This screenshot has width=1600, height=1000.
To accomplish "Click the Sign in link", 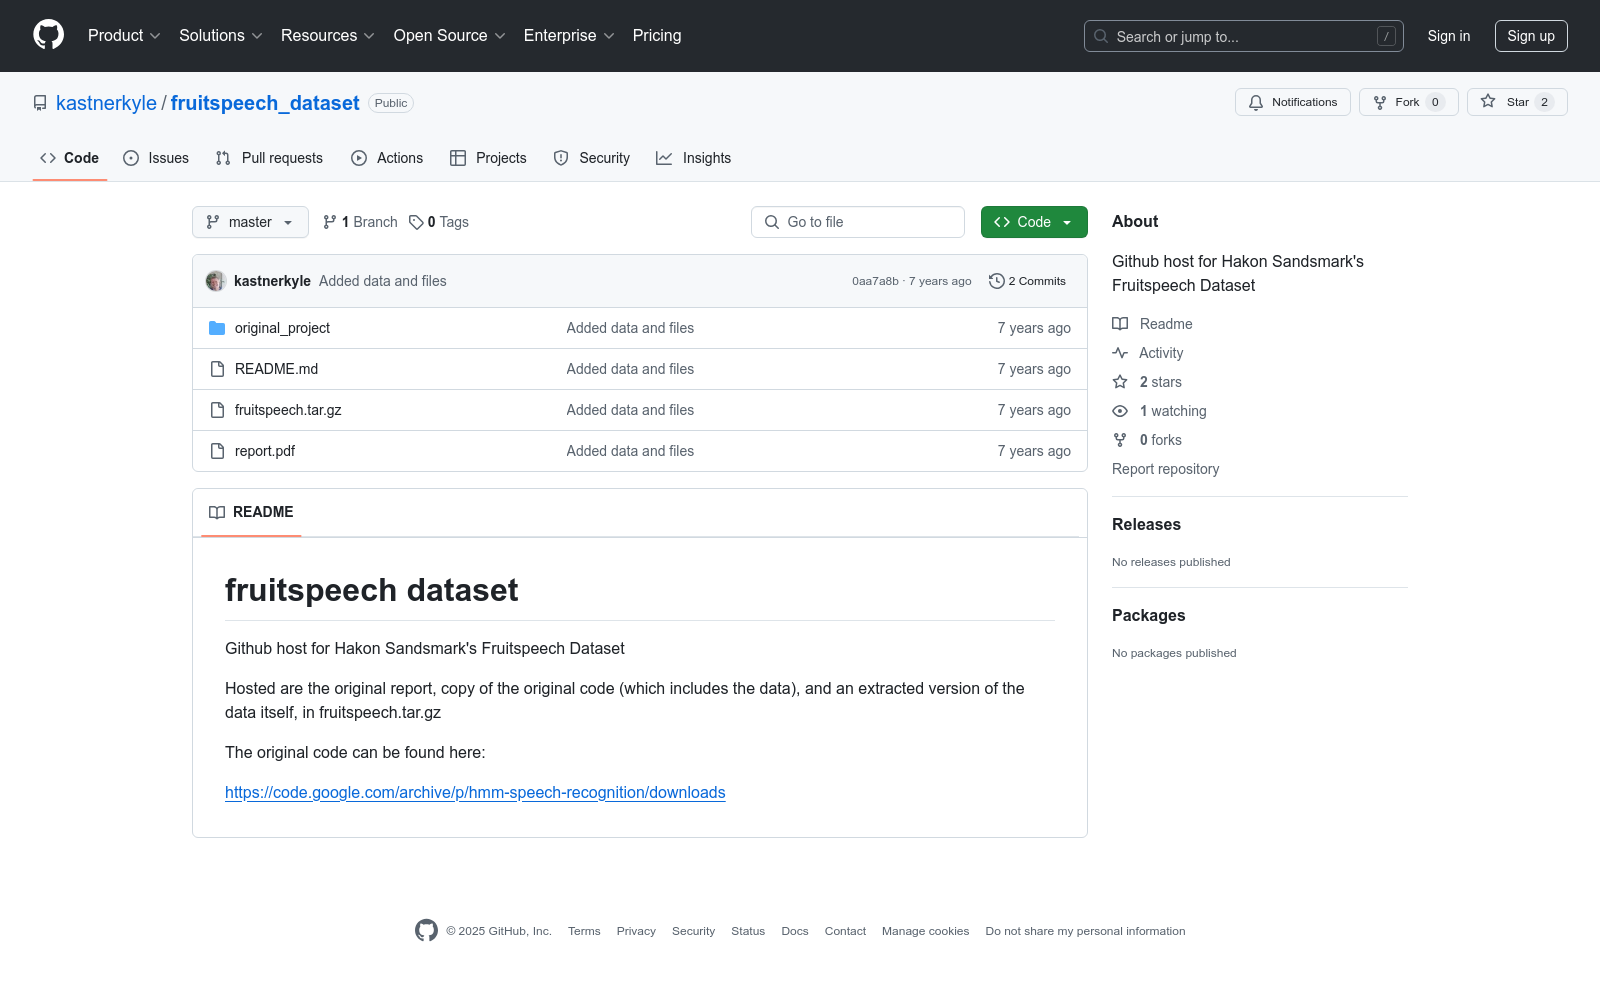I will tap(1449, 36).
